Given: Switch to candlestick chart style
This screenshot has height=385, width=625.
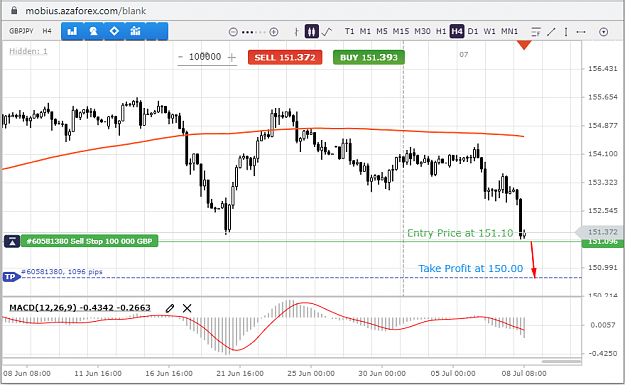Looking at the screenshot, I should 312,31.
